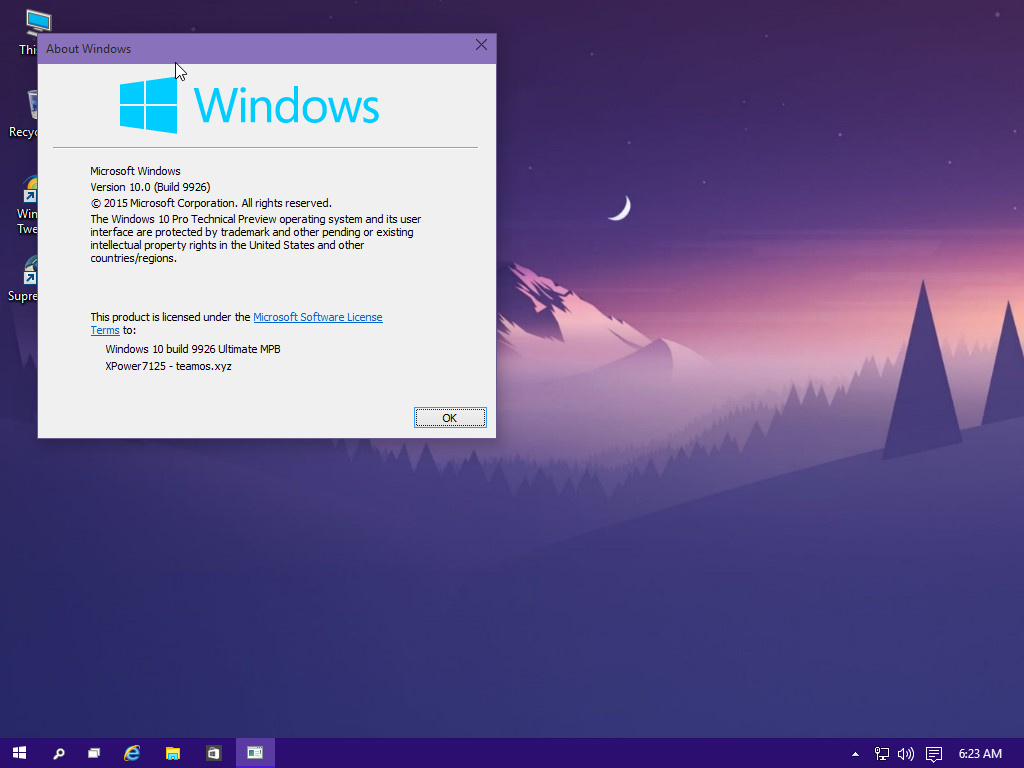
Task: Open the notifications Action Center icon
Action: click(934, 754)
